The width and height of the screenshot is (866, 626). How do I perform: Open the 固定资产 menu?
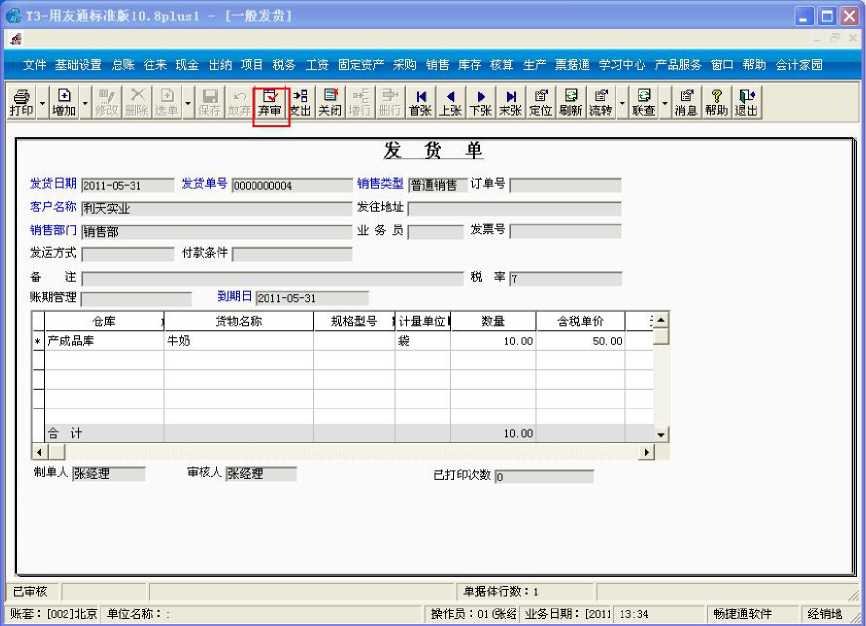tap(361, 65)
